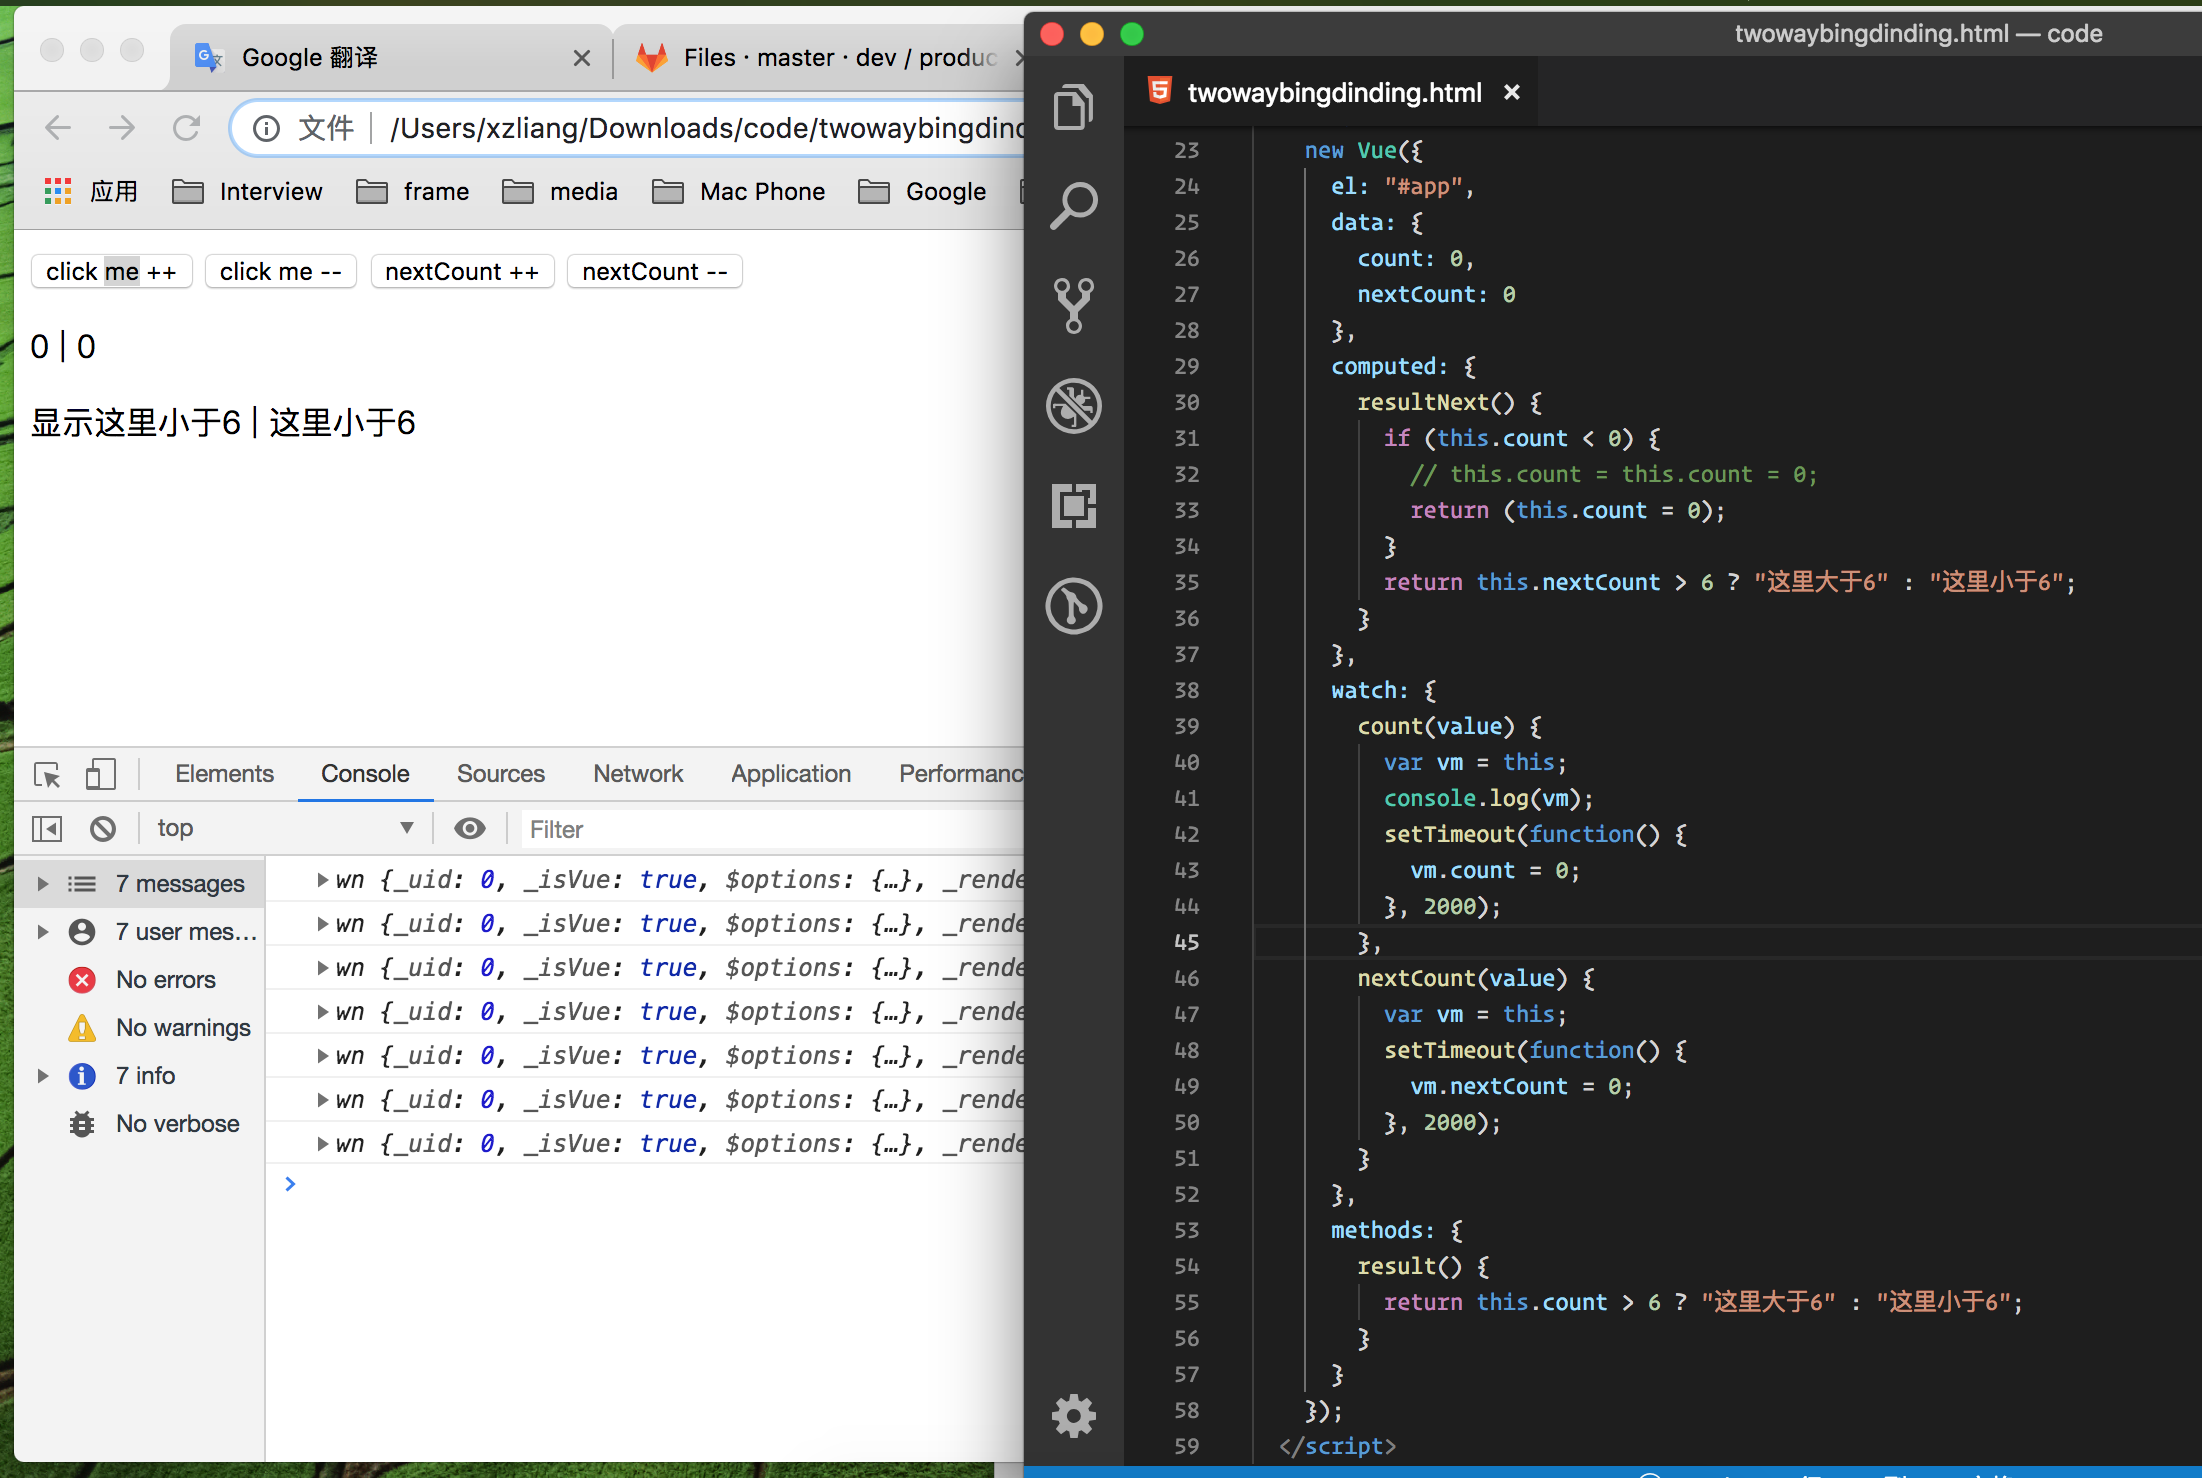
Task: Switch to the Network tab in DevTools
Action: pyautogui.click(x=637, y=774)
